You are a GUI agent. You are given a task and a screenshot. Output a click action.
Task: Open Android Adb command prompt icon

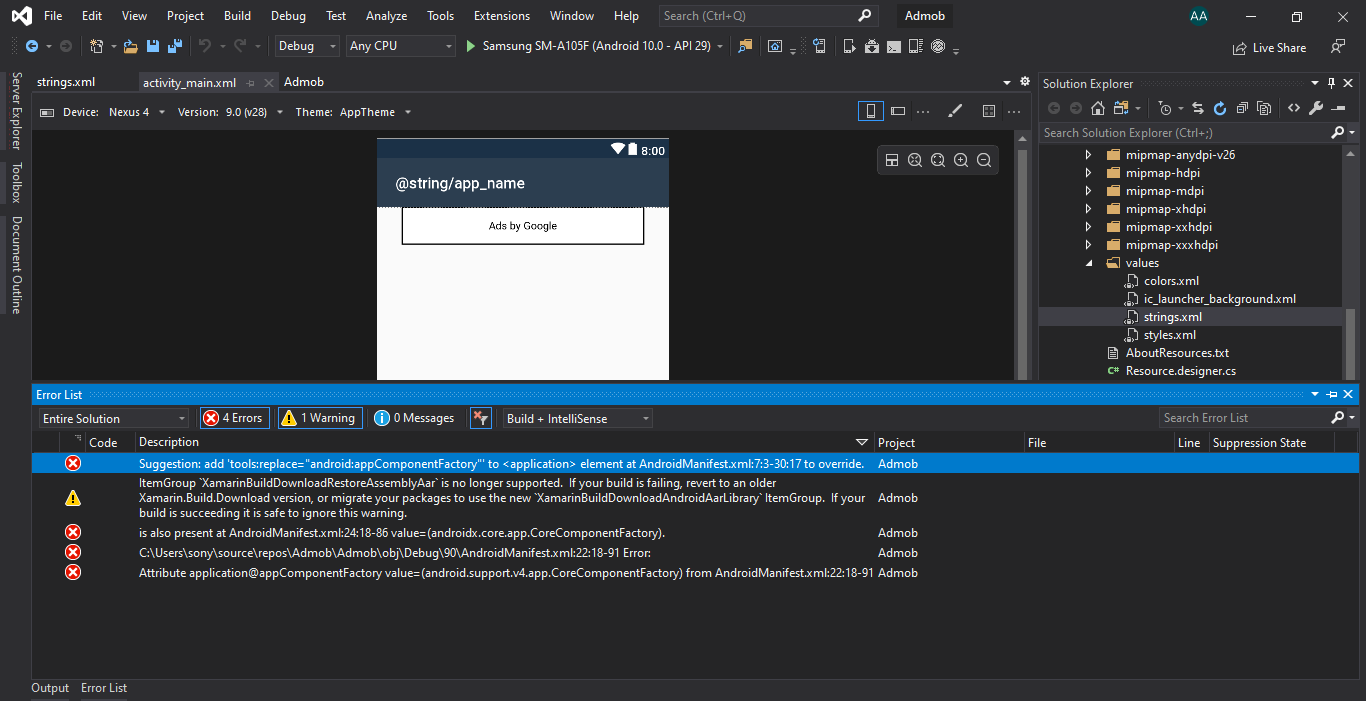[x=894, y=46]
